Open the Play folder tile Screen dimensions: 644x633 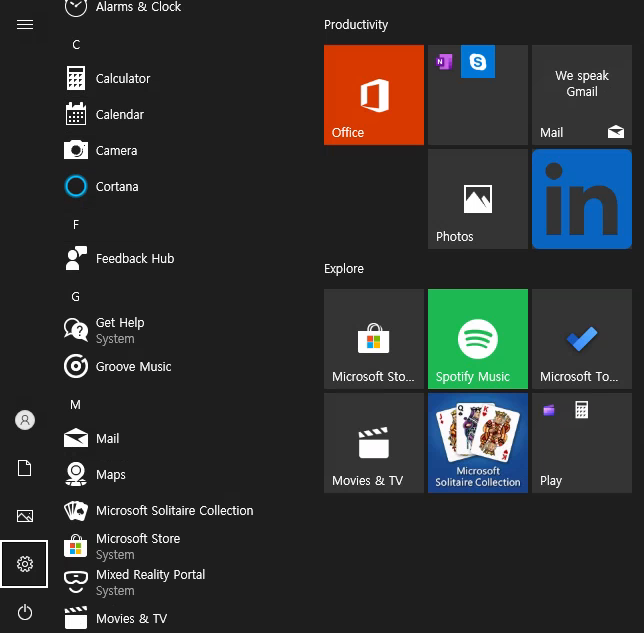(582, 443)
